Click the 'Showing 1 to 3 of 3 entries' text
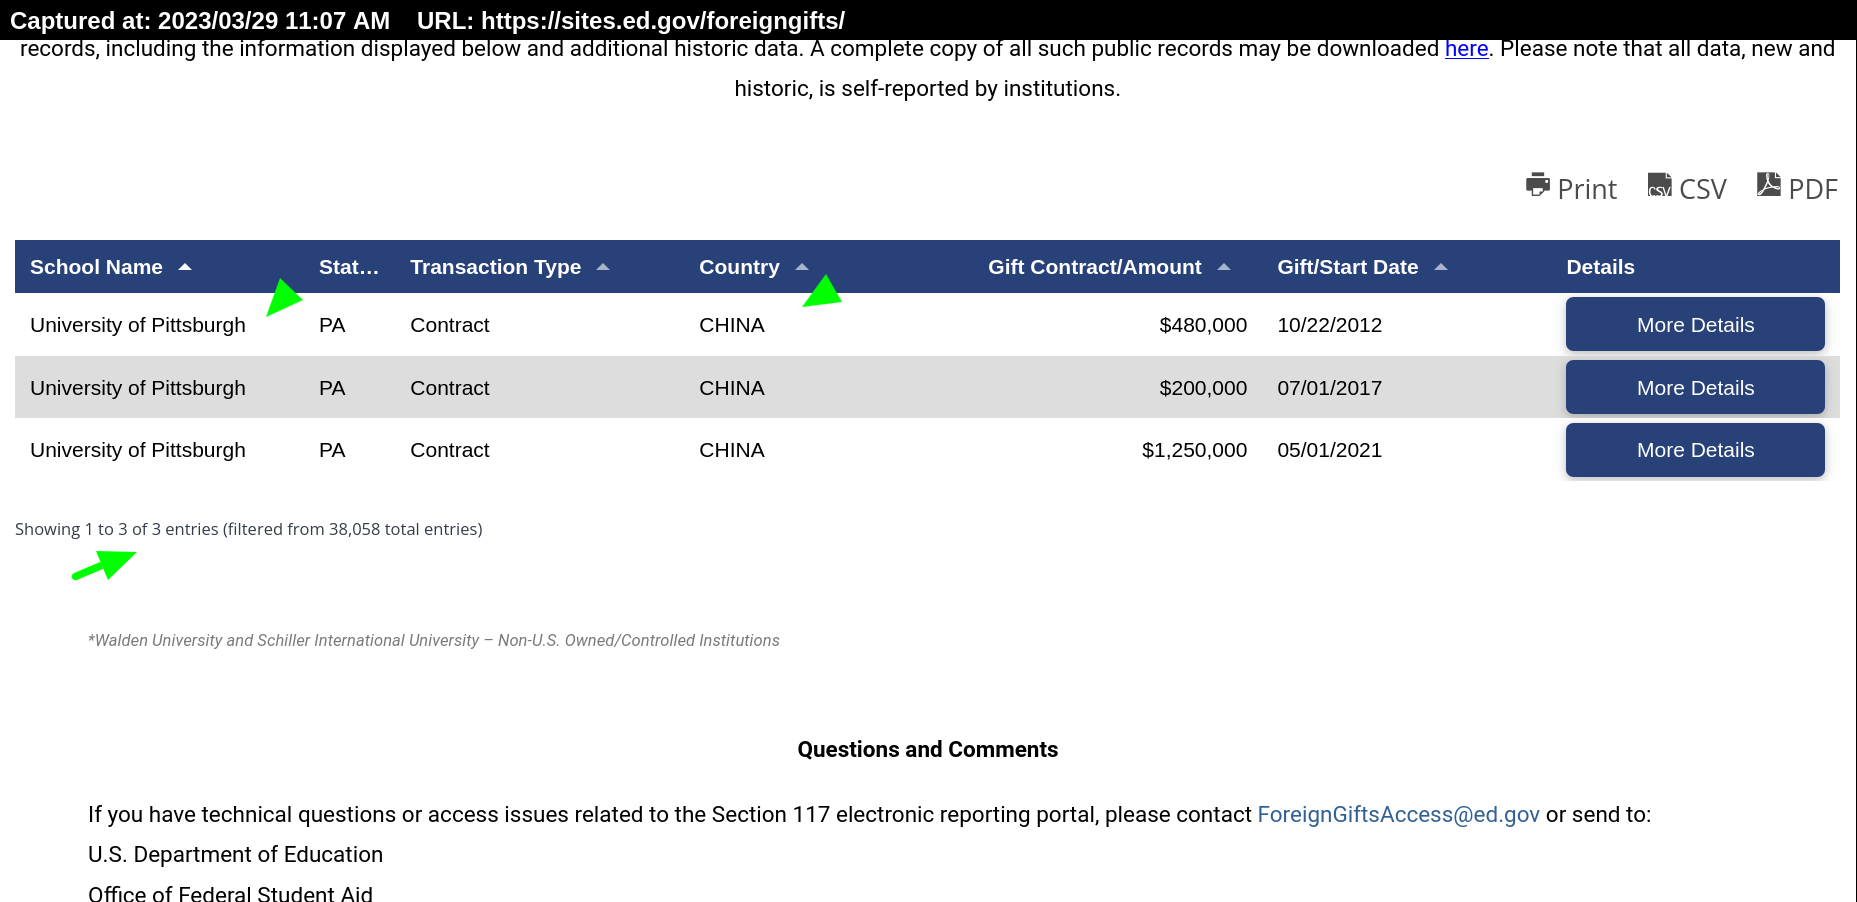The width and height of the screenshot is (1857, 902). point(117,529)
